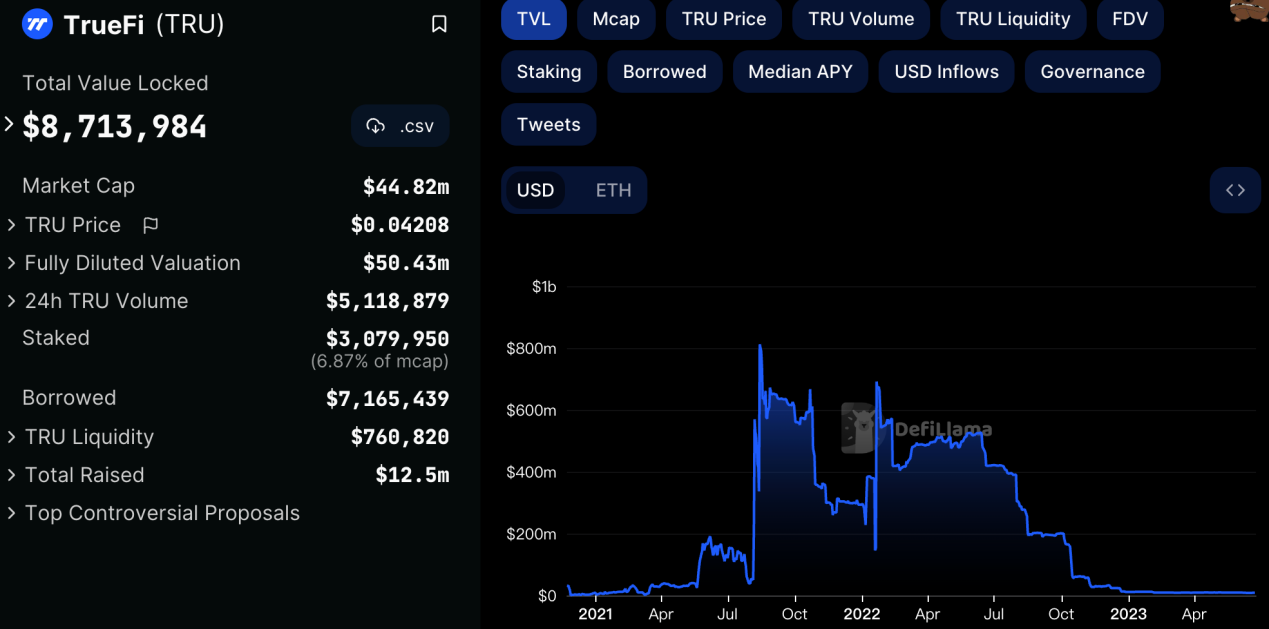Toggle the Median APY series
Viewport: 1269px width, 629px height.
click(x=800, y=72)
